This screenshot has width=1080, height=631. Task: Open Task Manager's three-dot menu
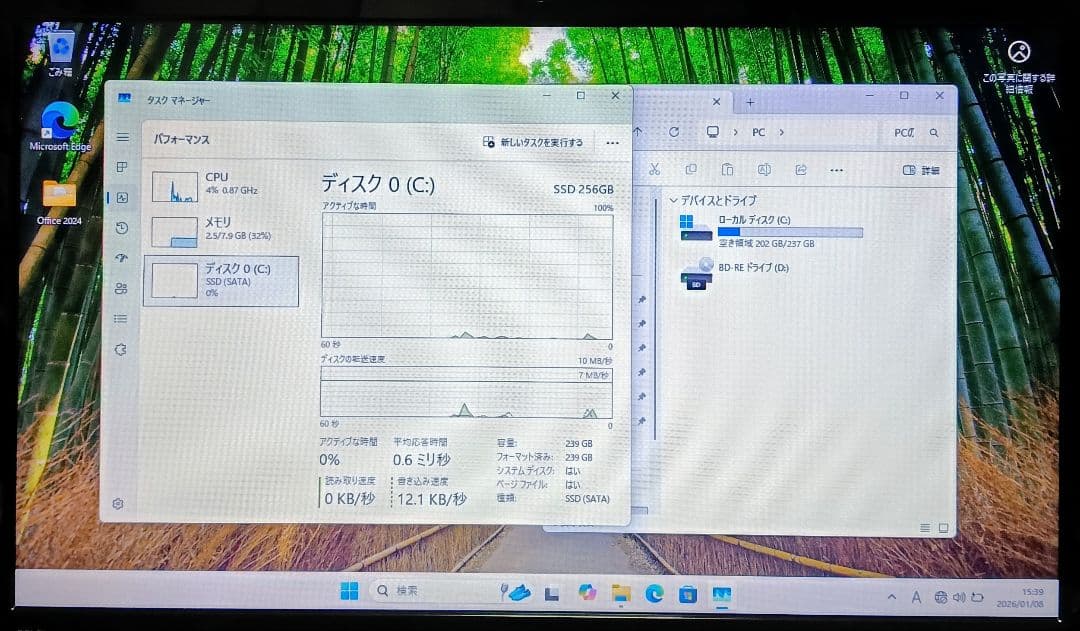[x=613, y=143]
